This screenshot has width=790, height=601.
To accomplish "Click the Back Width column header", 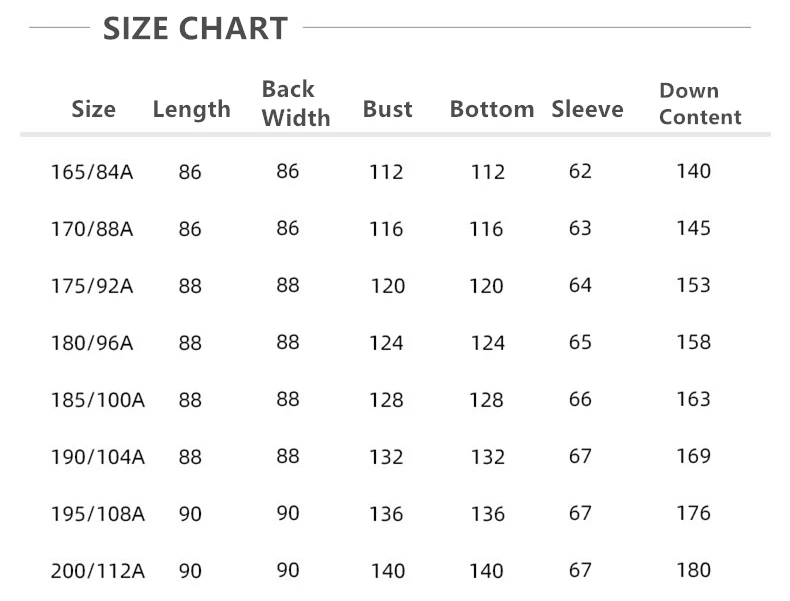I will [x=296, y=103].
